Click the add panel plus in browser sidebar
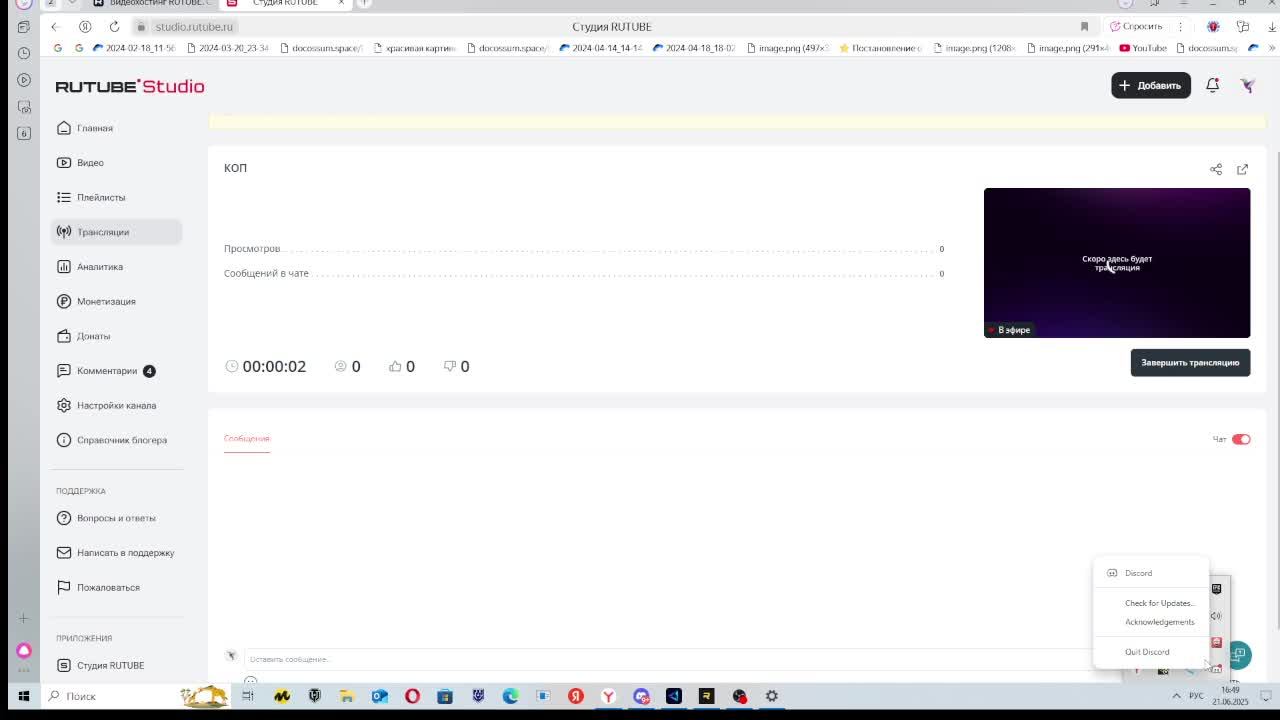The height and width of the screenshot is (720, 1280). click(x=24, y=619)
